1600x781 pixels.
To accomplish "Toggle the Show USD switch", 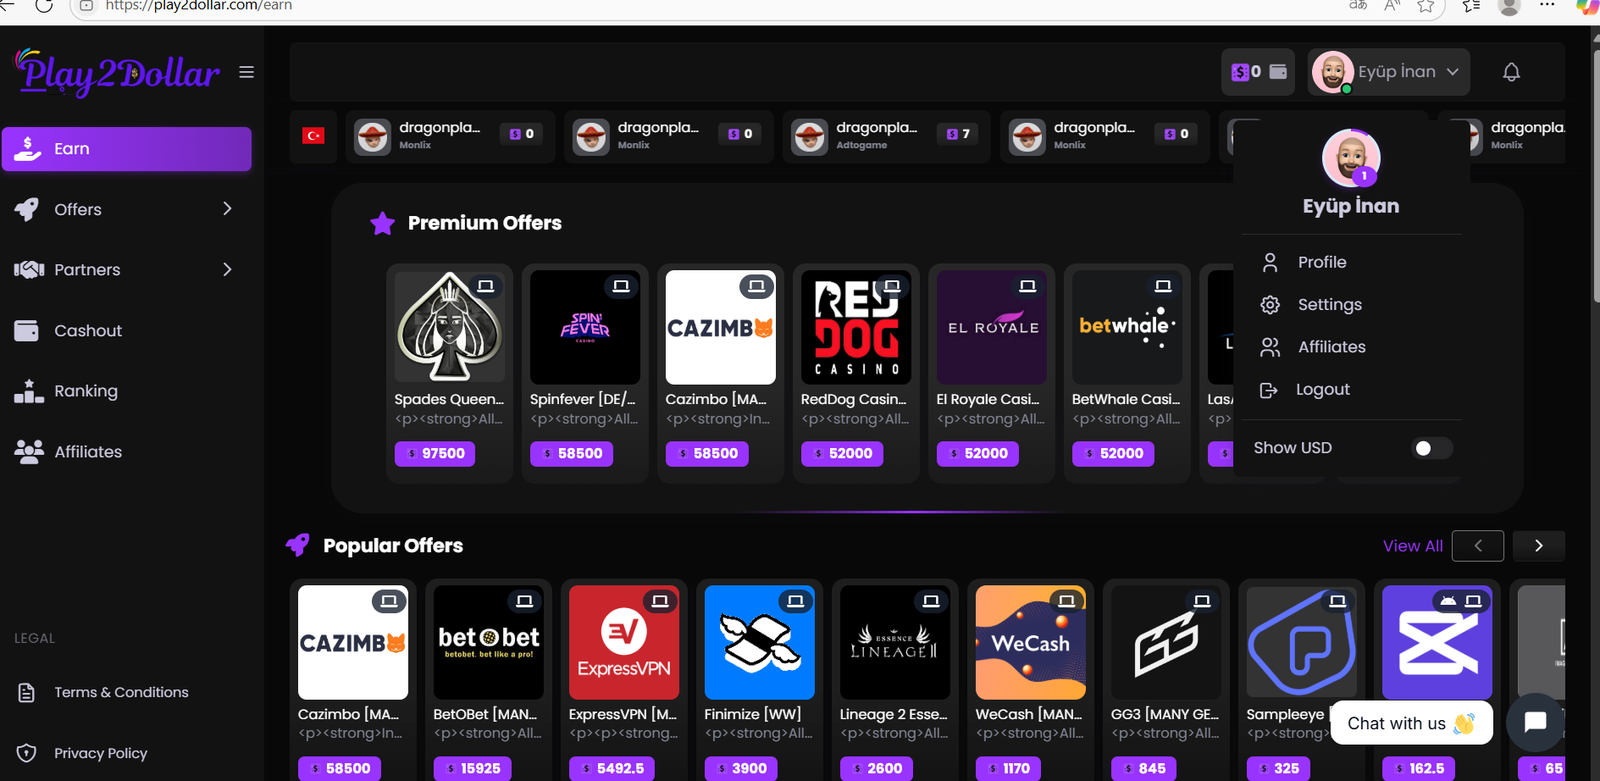I will click(x=1431, y=448).
